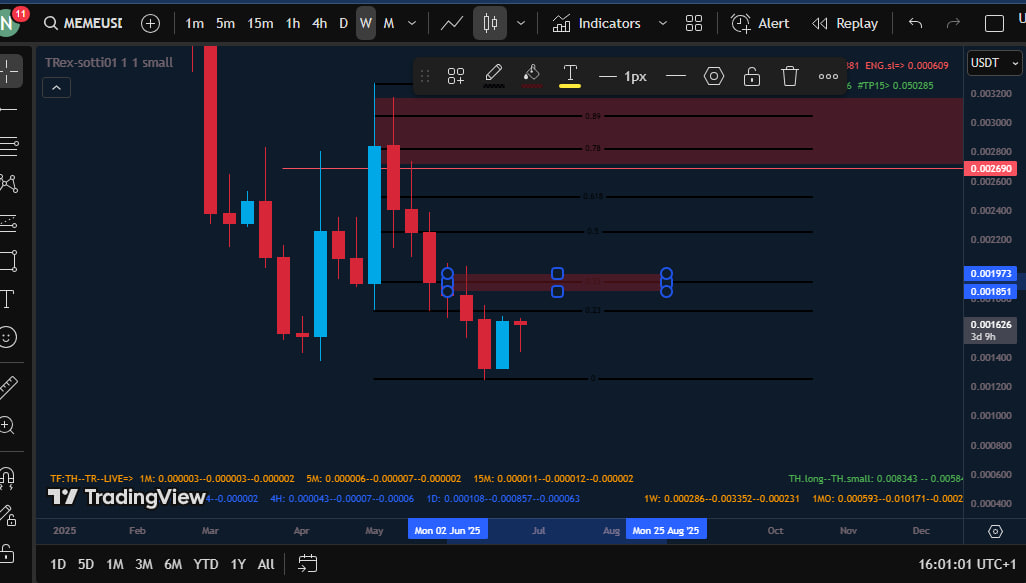Select the weekly W timeframe

pos(366,24)
